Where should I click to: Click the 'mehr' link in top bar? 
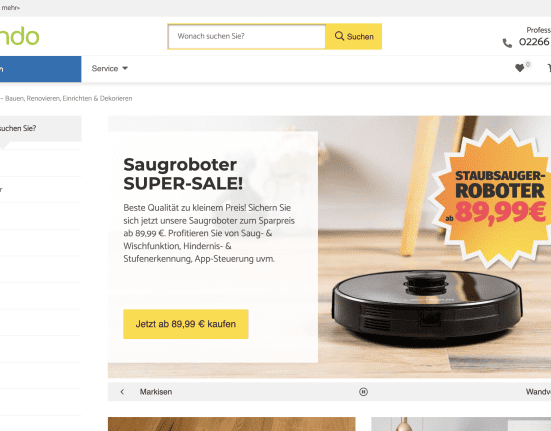pyautogui.click(x=11, y=8)
